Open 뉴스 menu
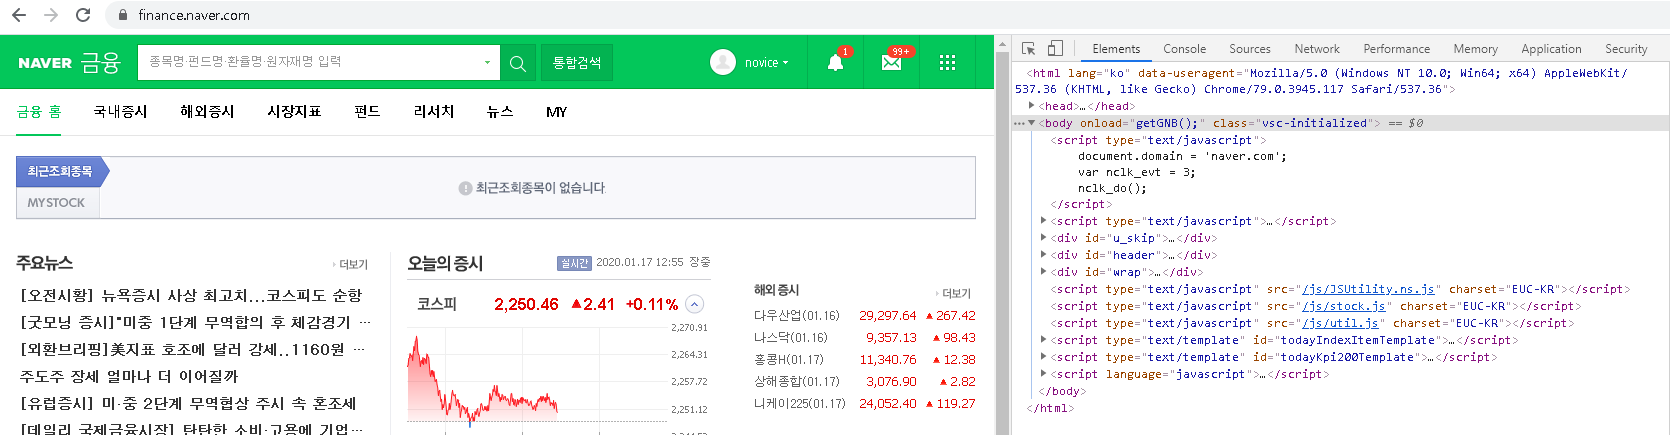 tap(500, 112)
